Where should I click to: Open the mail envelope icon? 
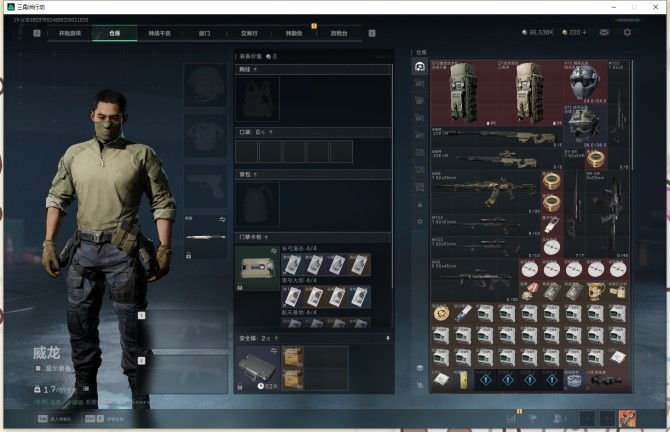604,32
